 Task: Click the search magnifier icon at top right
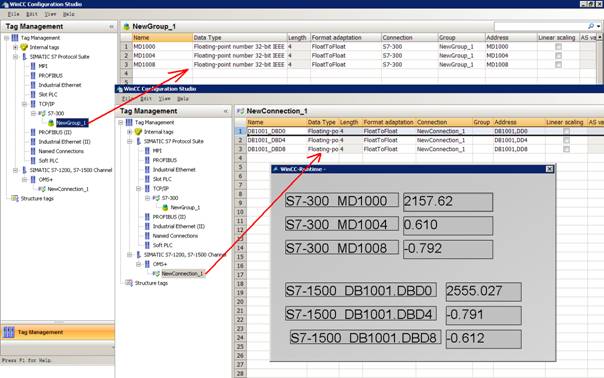[591, 26]
